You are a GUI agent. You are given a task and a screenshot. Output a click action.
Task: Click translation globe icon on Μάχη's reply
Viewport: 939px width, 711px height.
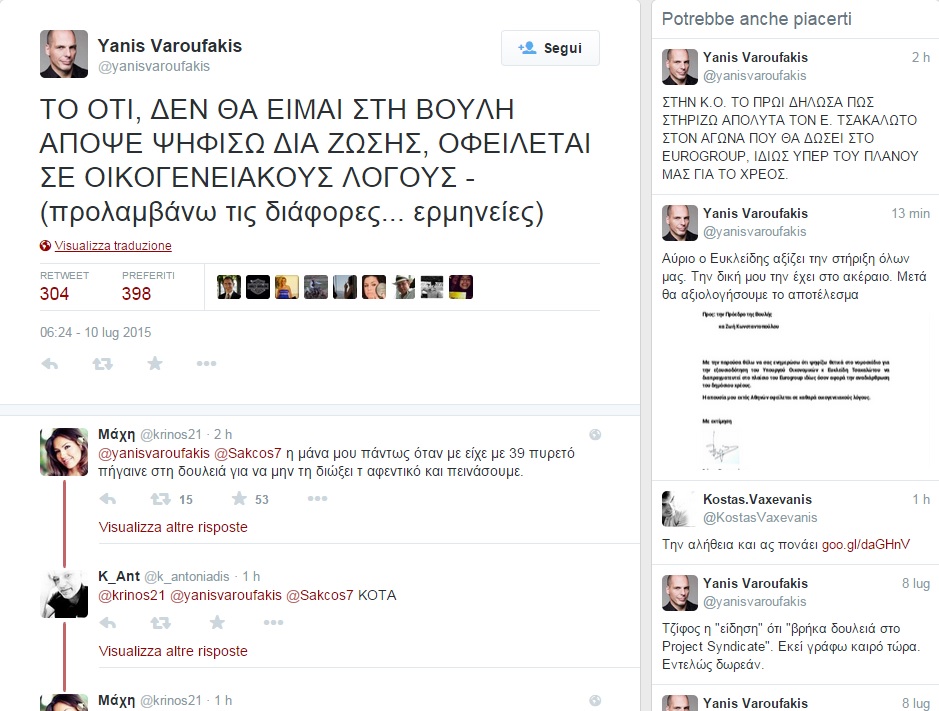pos(595,435)
